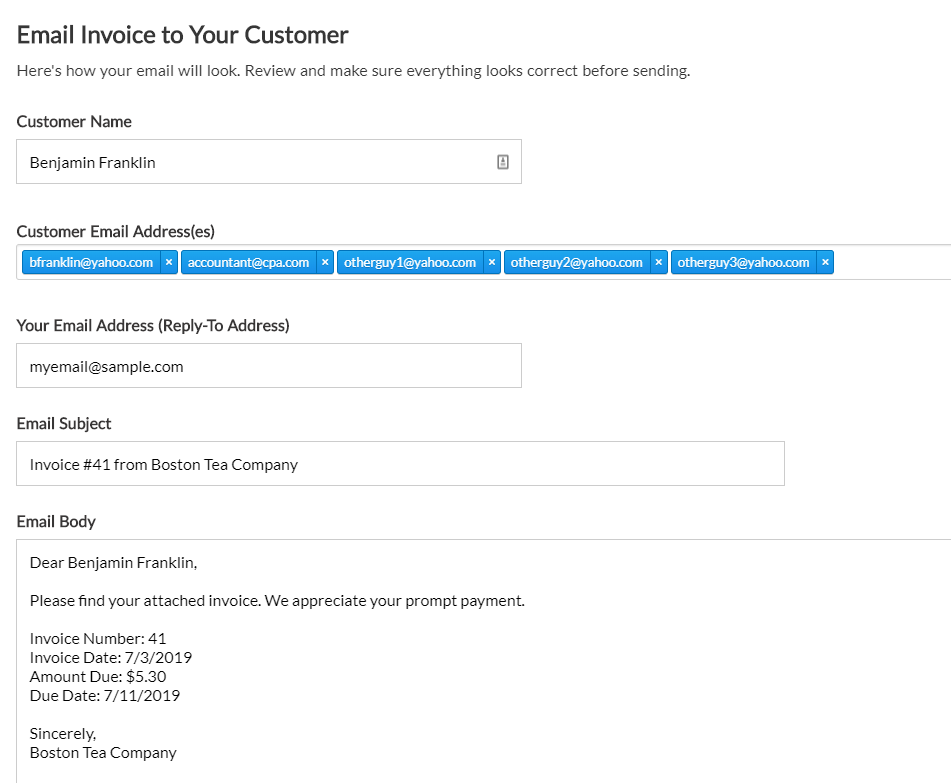Remove the otherguy3@yahoo.com address tag
This screenshot has height=783, width=951.
(825, 262)
